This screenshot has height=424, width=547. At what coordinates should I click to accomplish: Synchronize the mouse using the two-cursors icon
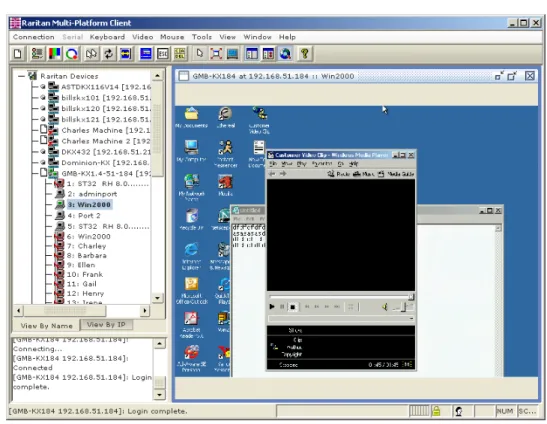(91, 54)
